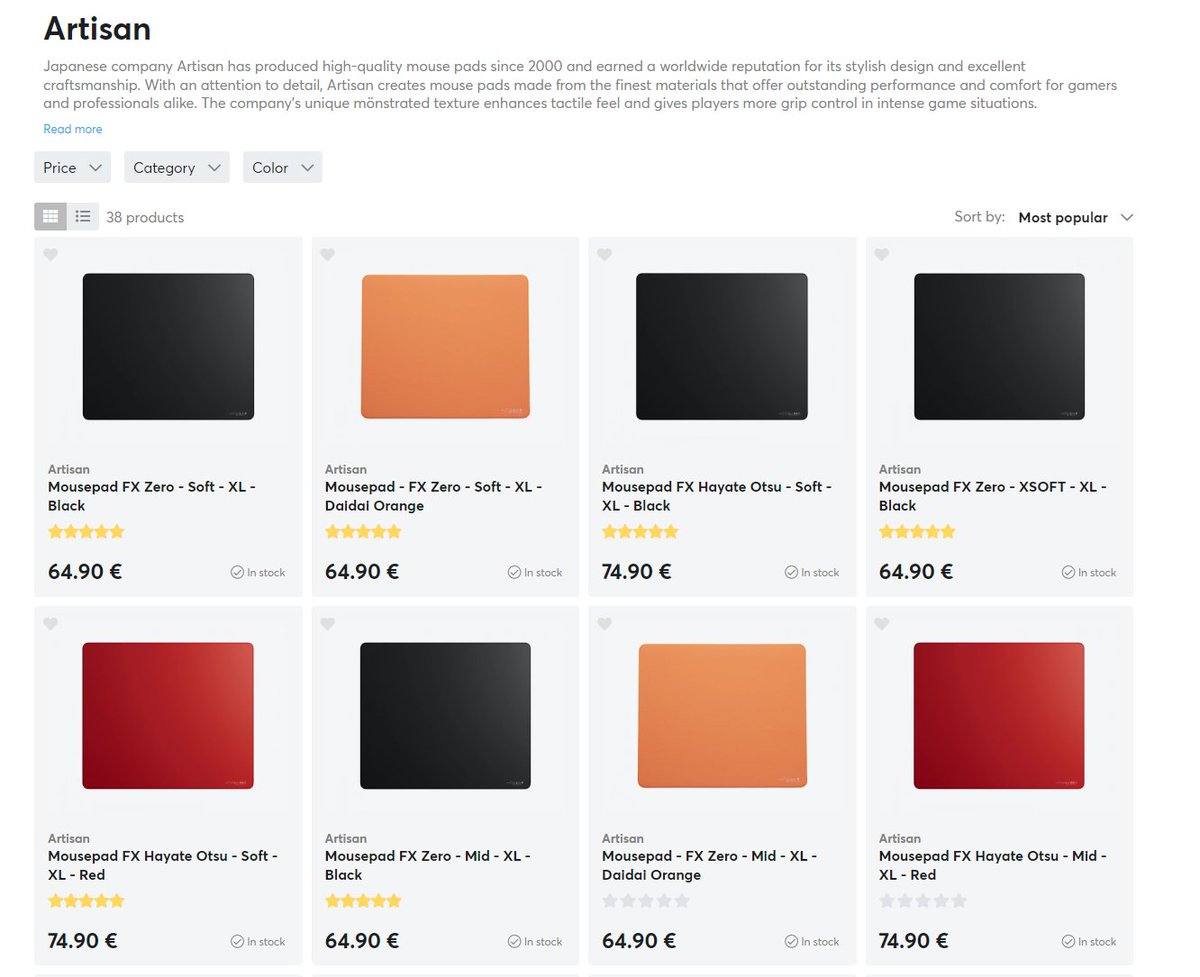Open the Color filter dropdown
Image resolution: width=1200 pixels, height=977 pixels.
pos(283,167)
